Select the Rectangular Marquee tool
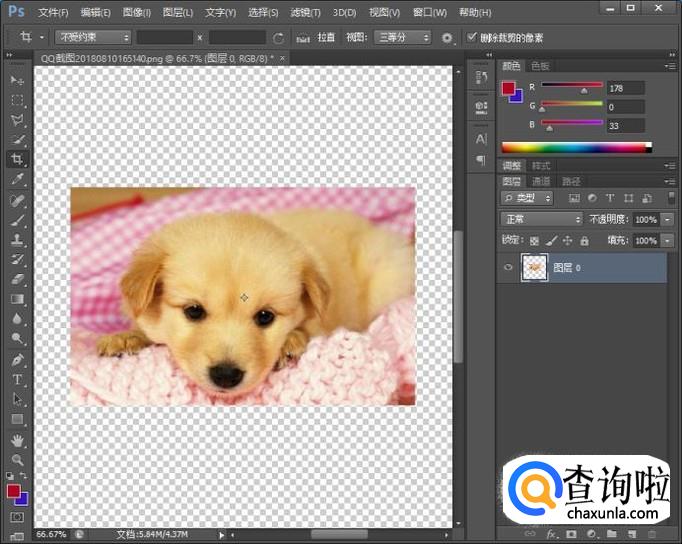Screen dimensions: 682x544 point(17,100)
